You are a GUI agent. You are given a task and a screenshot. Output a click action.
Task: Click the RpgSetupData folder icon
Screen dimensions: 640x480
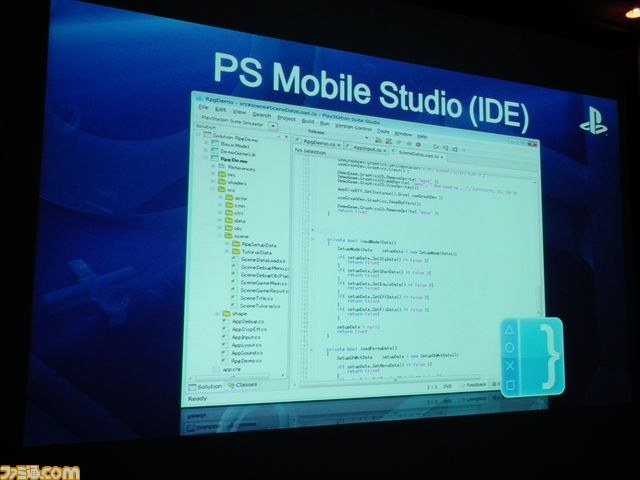click(236, 244)
